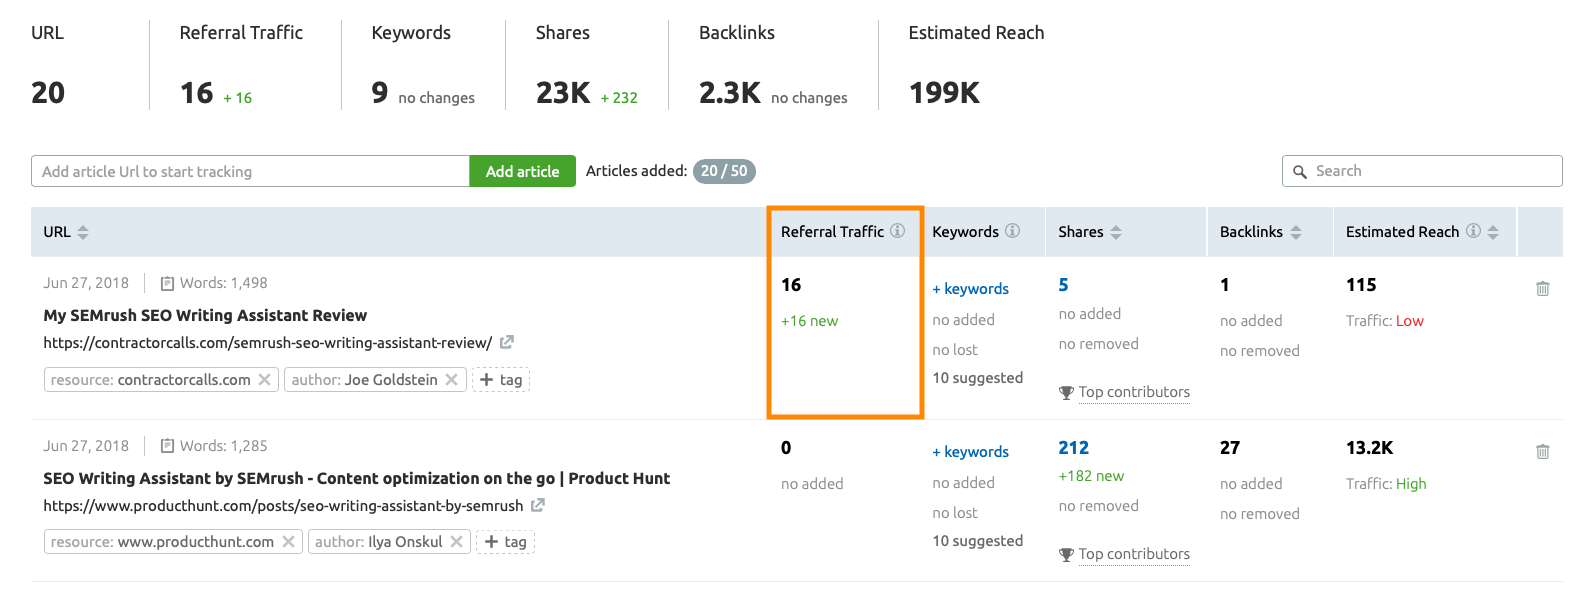Open Estimated Reach info icon
This screenshot has height=595, width=1593.
tap(1473, 231)
